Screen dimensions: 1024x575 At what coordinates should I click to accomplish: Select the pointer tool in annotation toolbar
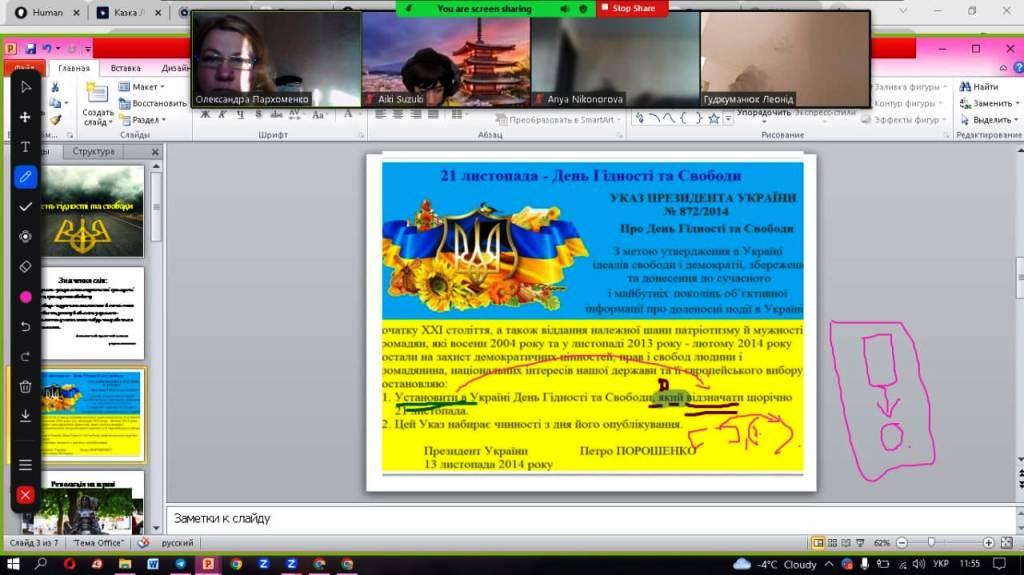coord(25,87)
